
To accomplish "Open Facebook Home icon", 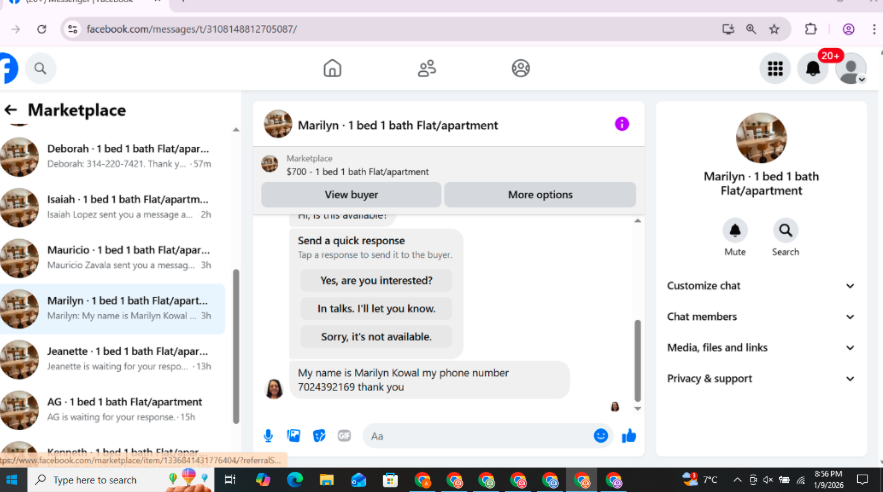I will coord(332,68).
